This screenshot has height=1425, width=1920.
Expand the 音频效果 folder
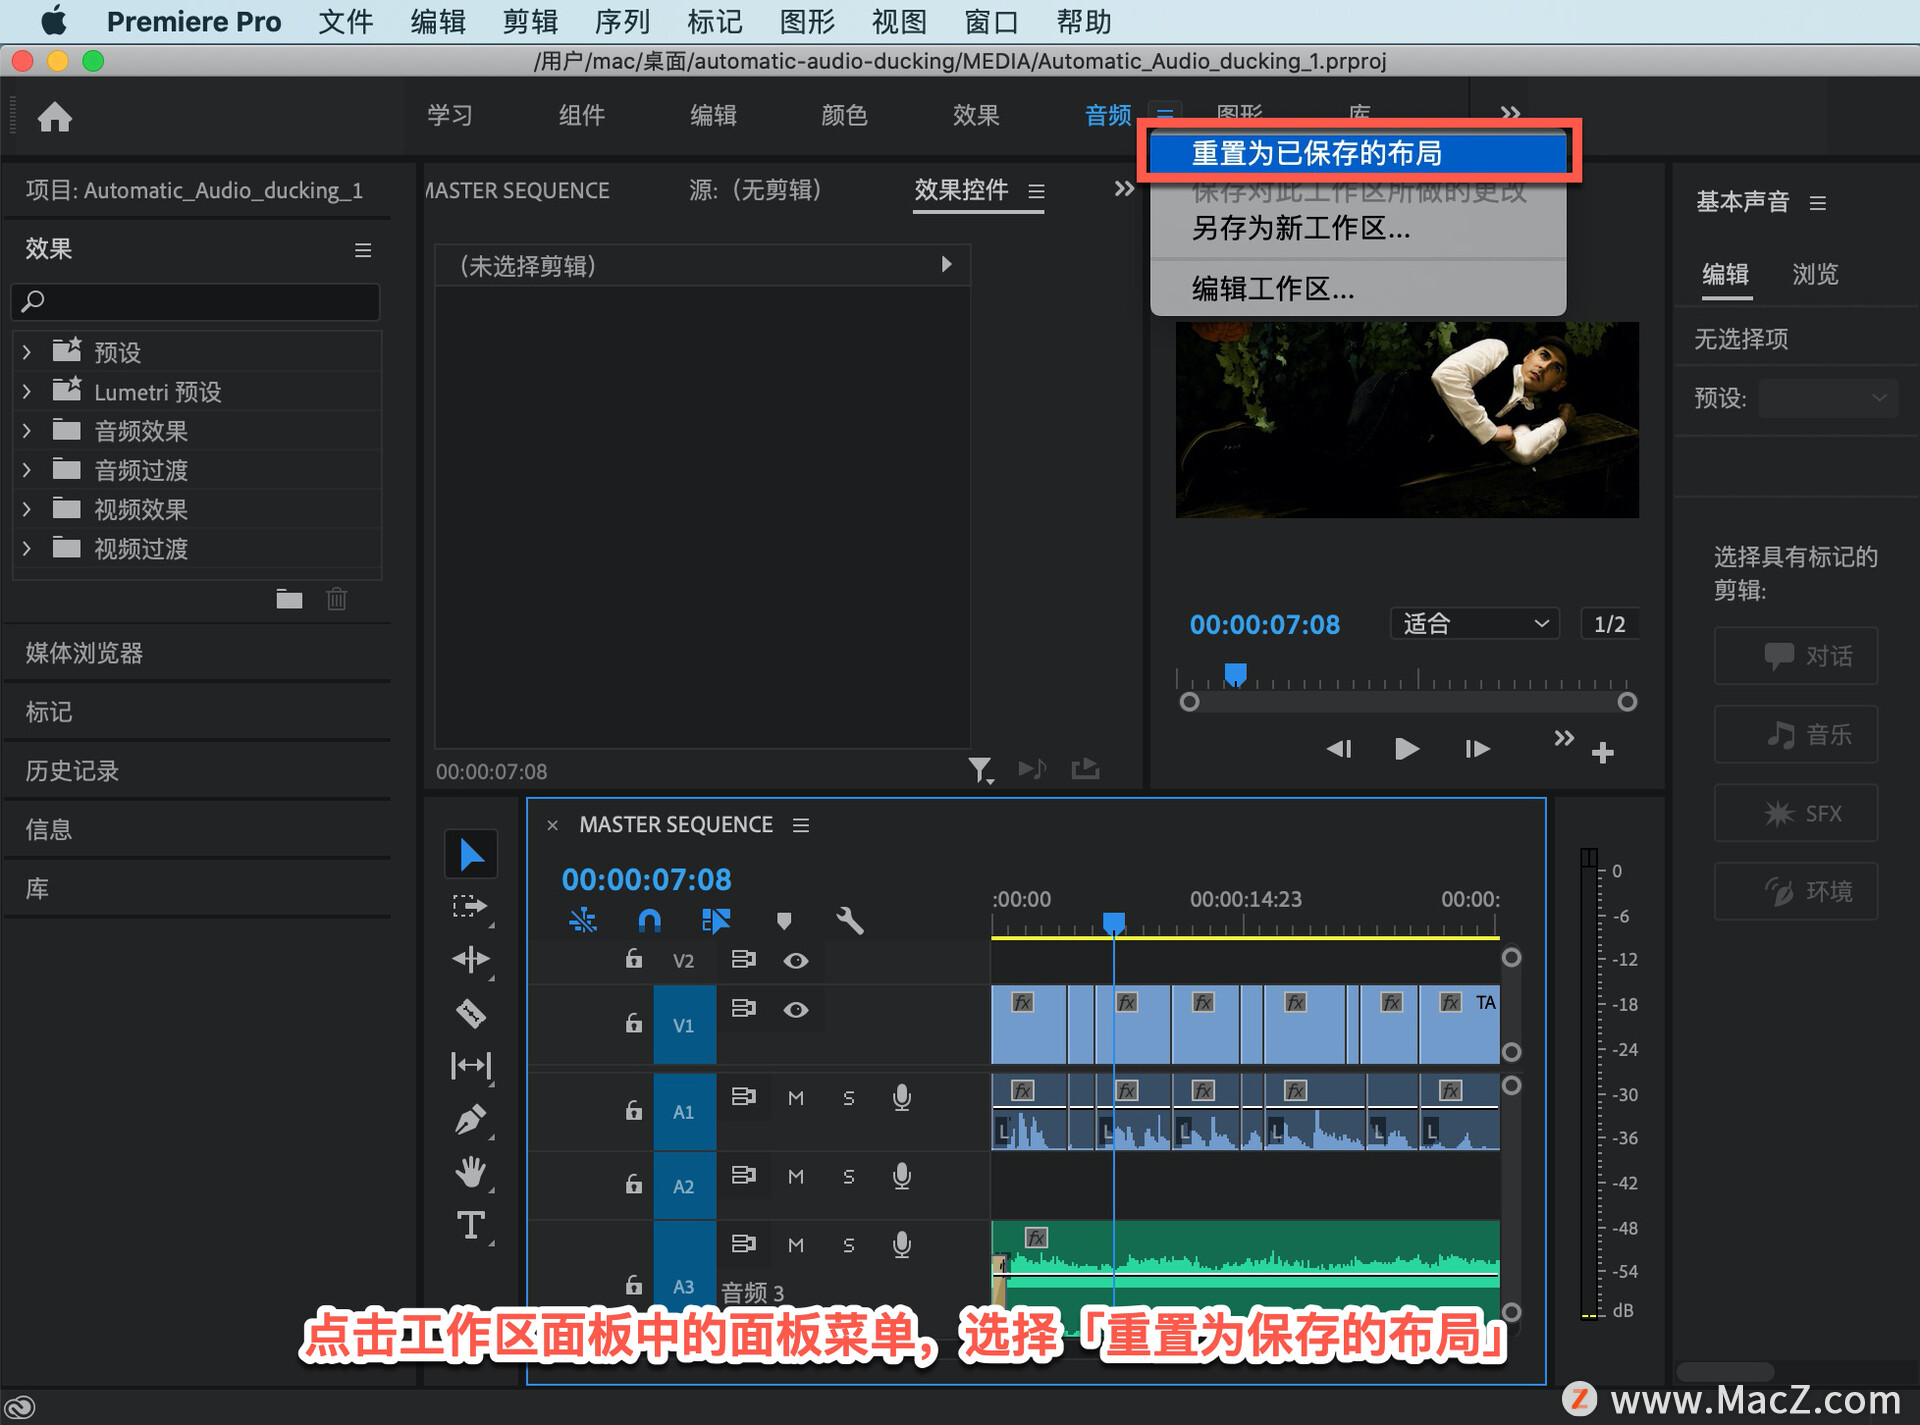[27, 430]
